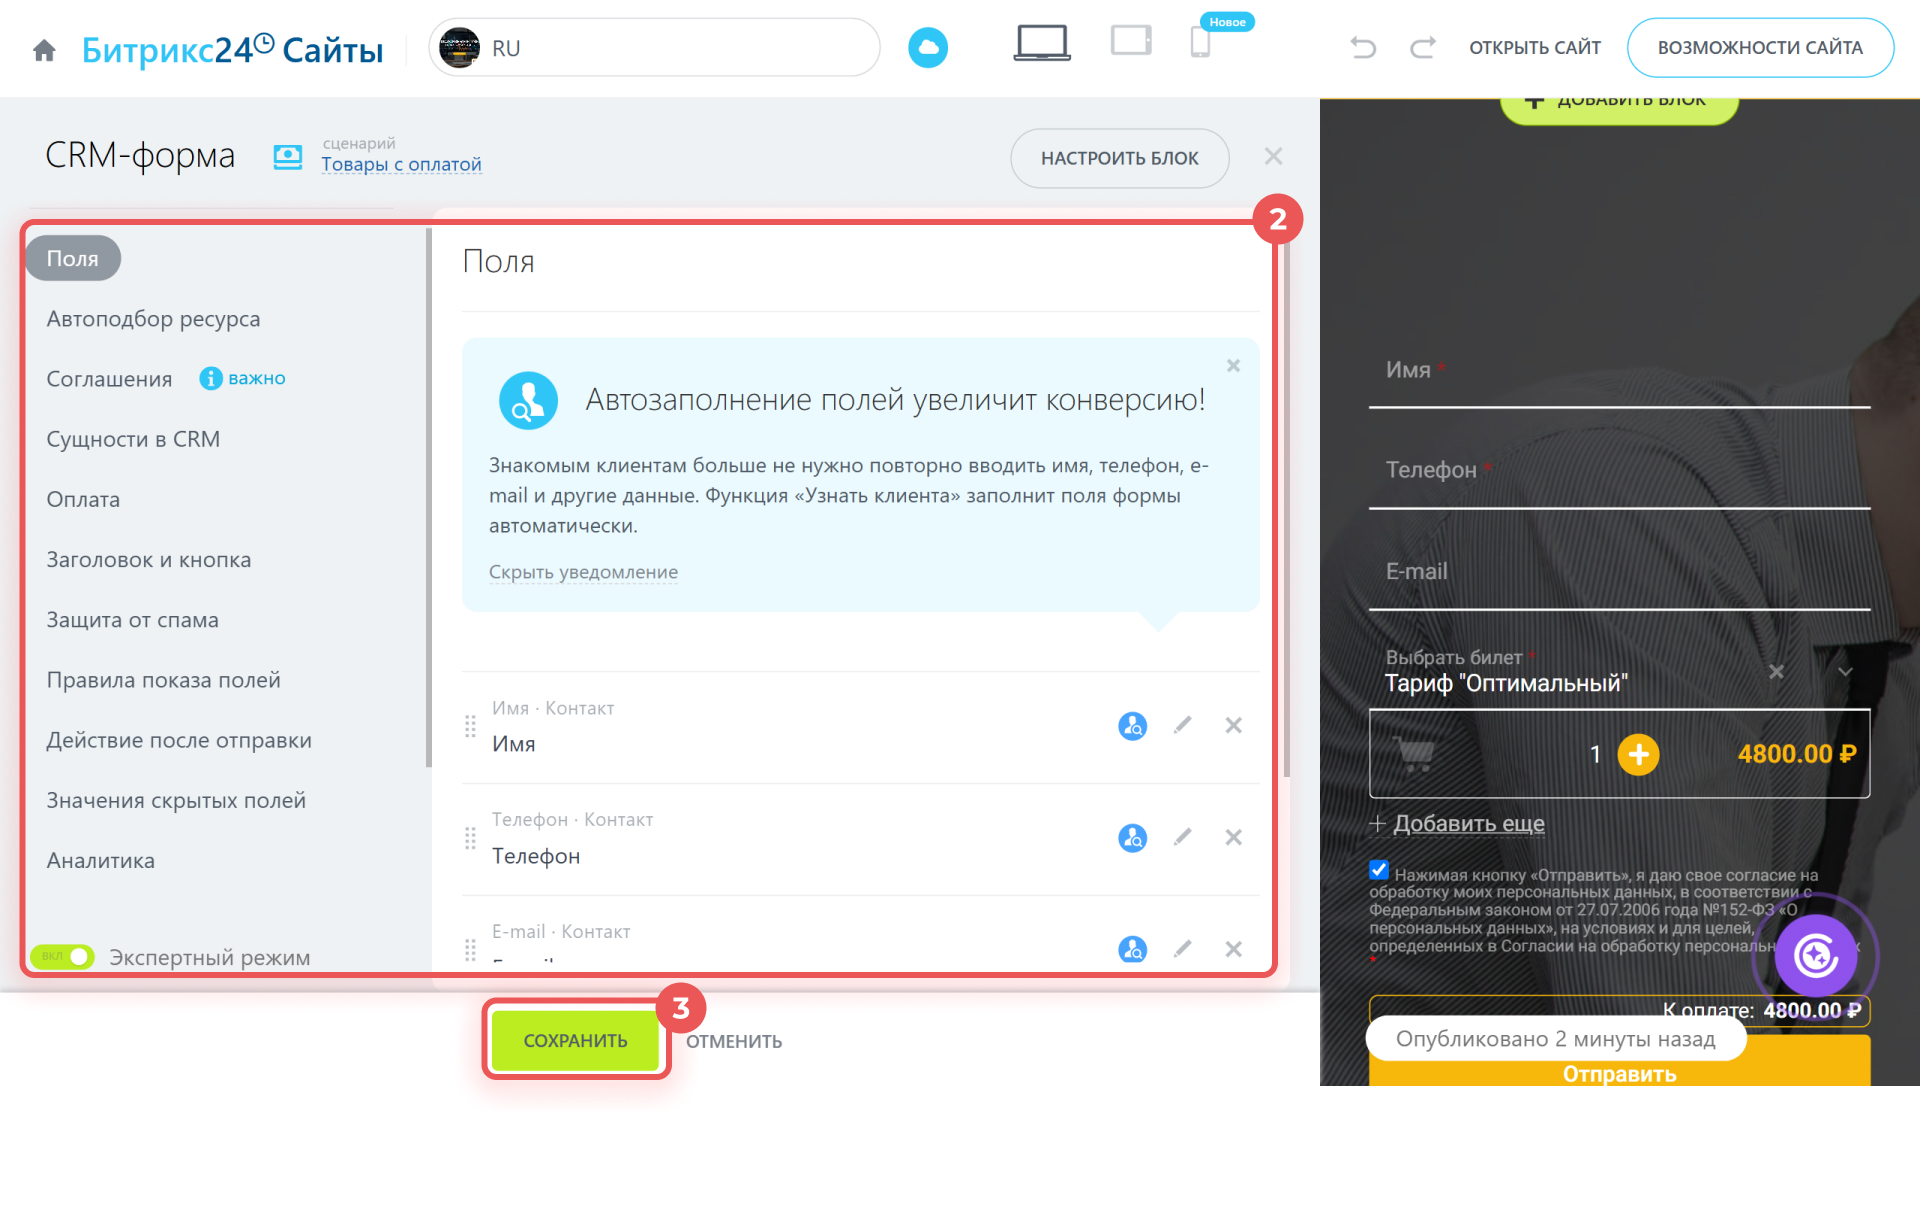Open the Товары с оплатой scenario selector
Screen dimensions: 1920x1215
(x=401, y=164)
